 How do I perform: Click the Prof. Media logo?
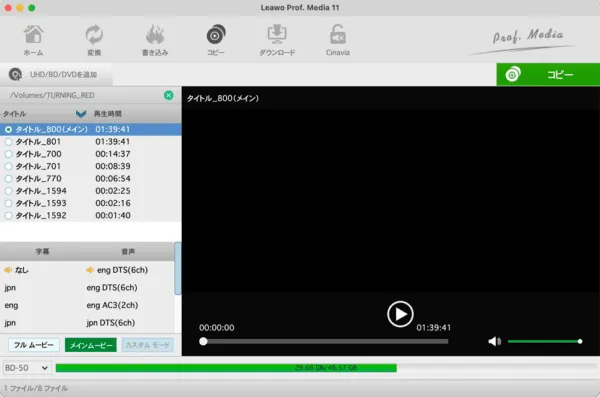tap(523, 41)
